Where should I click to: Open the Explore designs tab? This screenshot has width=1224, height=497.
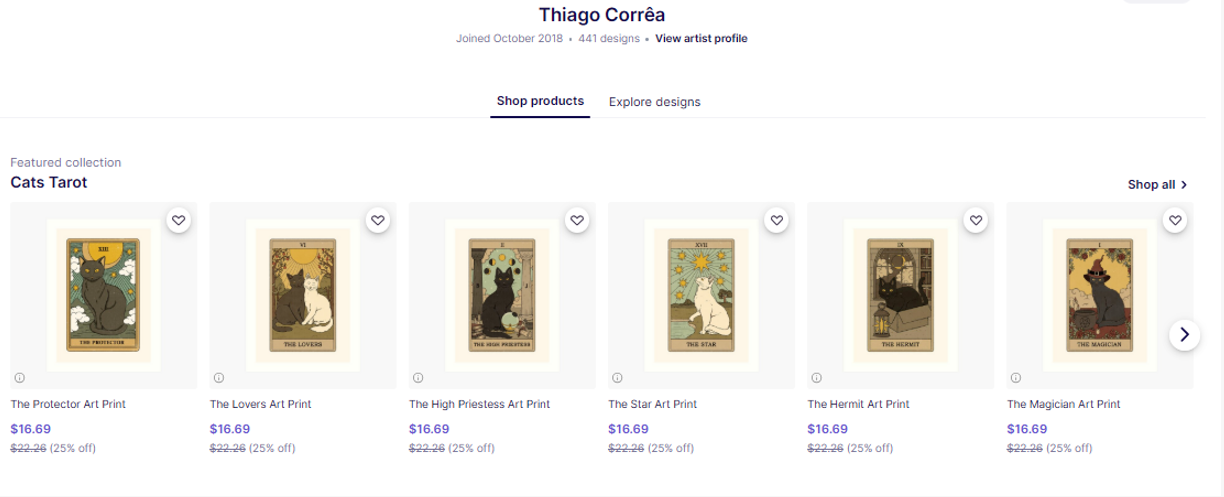click(x=654, y=102)
